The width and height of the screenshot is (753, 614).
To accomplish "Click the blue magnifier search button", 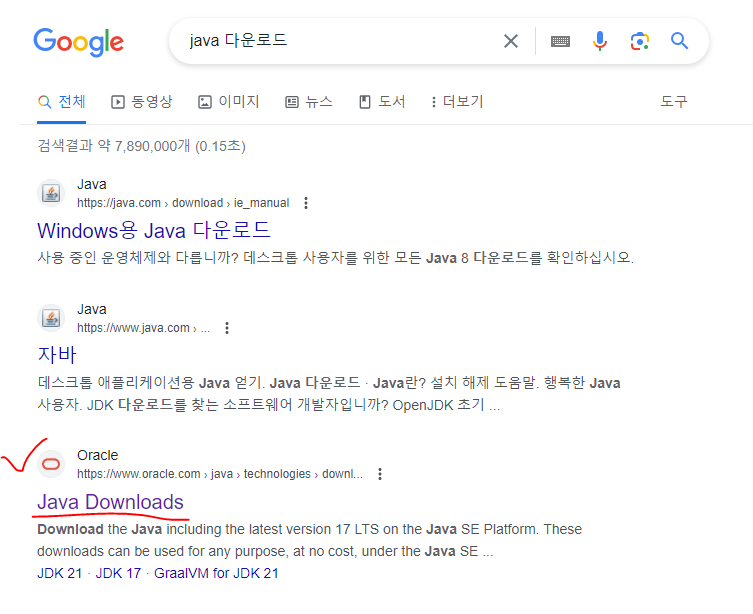I will [x=680, y=41].
